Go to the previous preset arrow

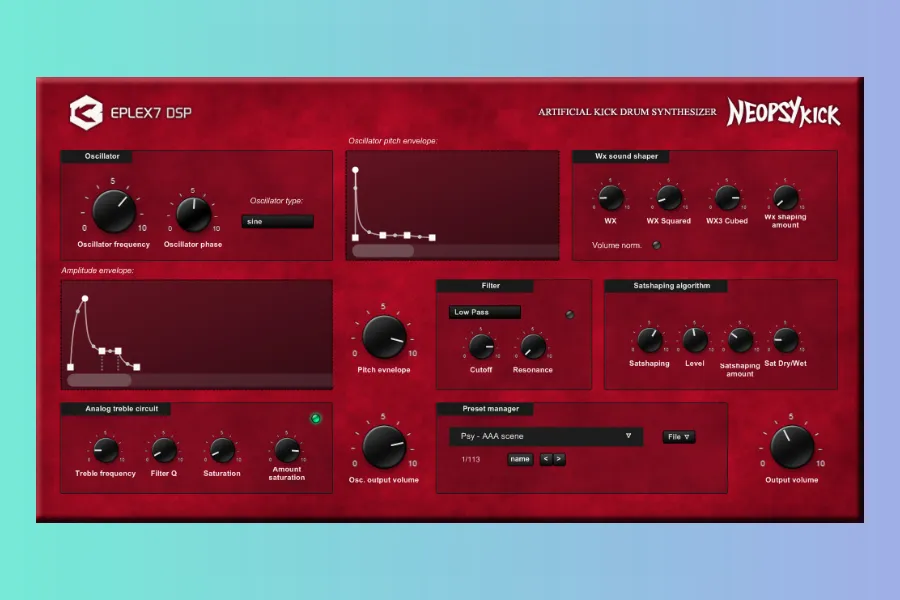tap(546, 459)
